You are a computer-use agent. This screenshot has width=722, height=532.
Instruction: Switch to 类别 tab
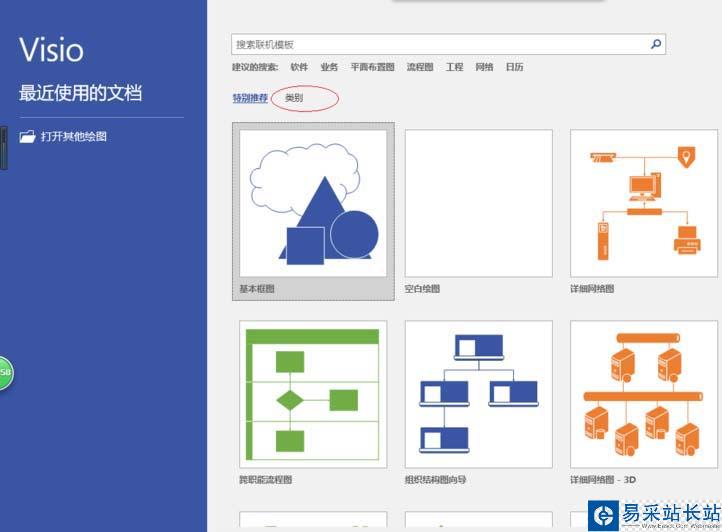[x=294, y=98]
